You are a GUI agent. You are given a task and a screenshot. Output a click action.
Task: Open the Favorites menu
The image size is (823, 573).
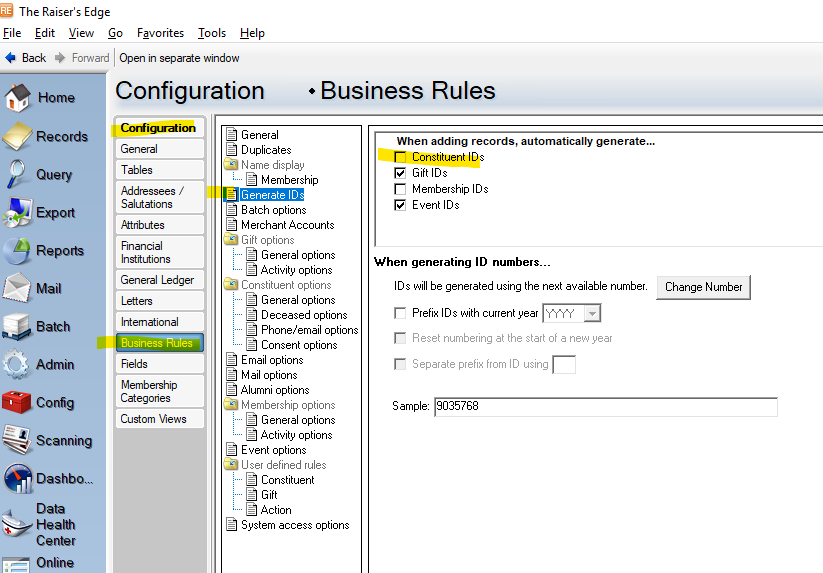point(160,33)
